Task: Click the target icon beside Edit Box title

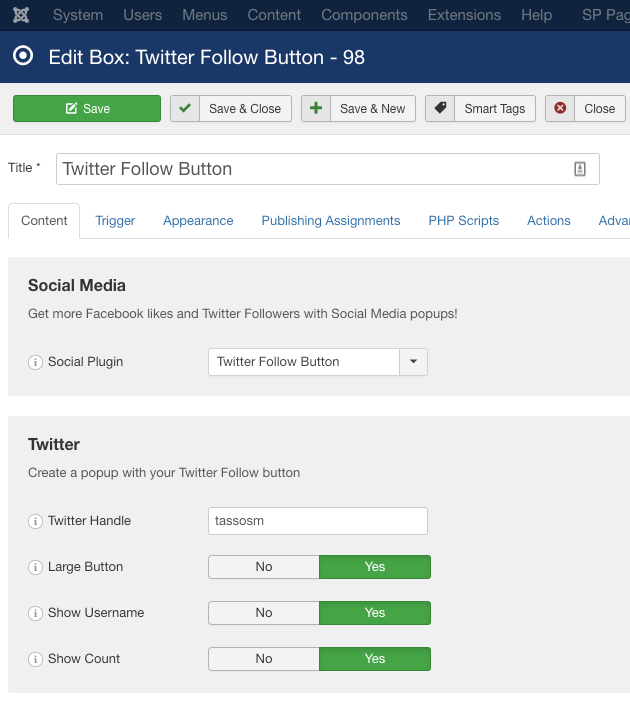Action: 23,56
